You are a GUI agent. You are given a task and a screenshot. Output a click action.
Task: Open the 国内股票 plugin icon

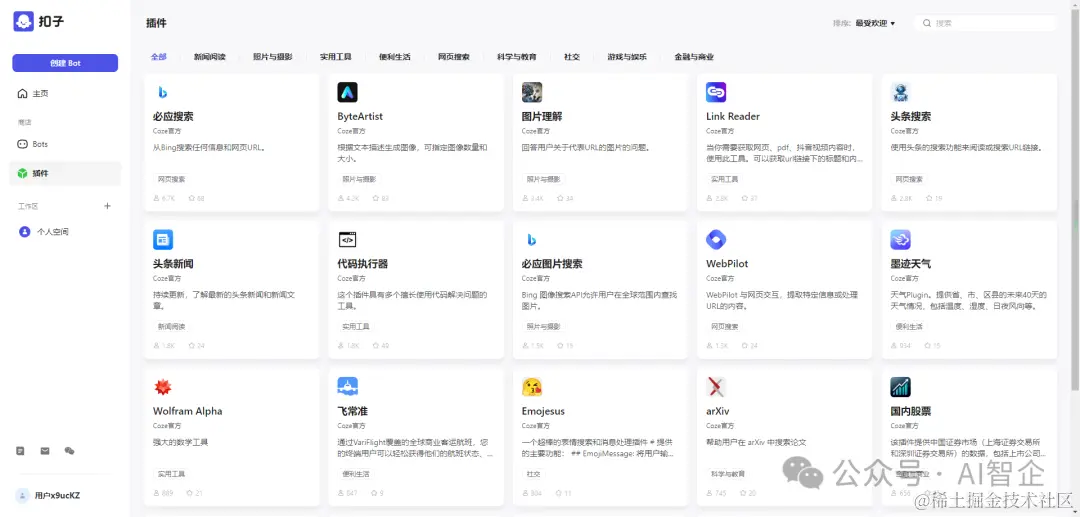pos(900,387)
